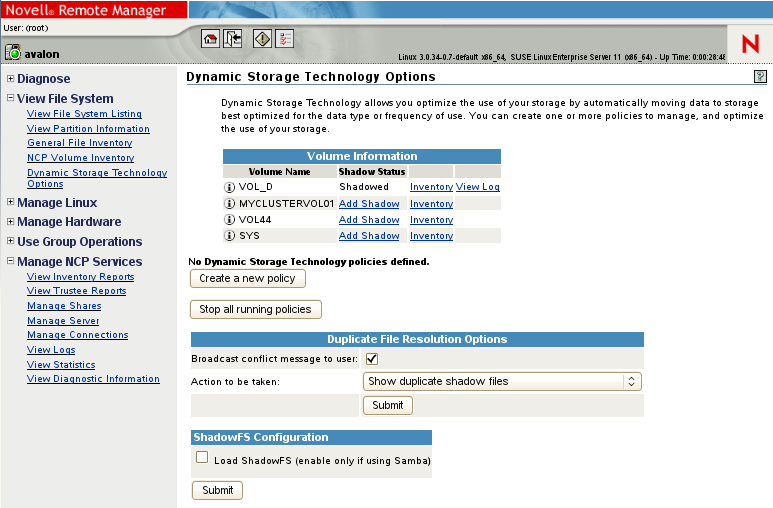The image size is (773, 508).
Task: Open View Diagnostic Information
Action: pos(93,379)
